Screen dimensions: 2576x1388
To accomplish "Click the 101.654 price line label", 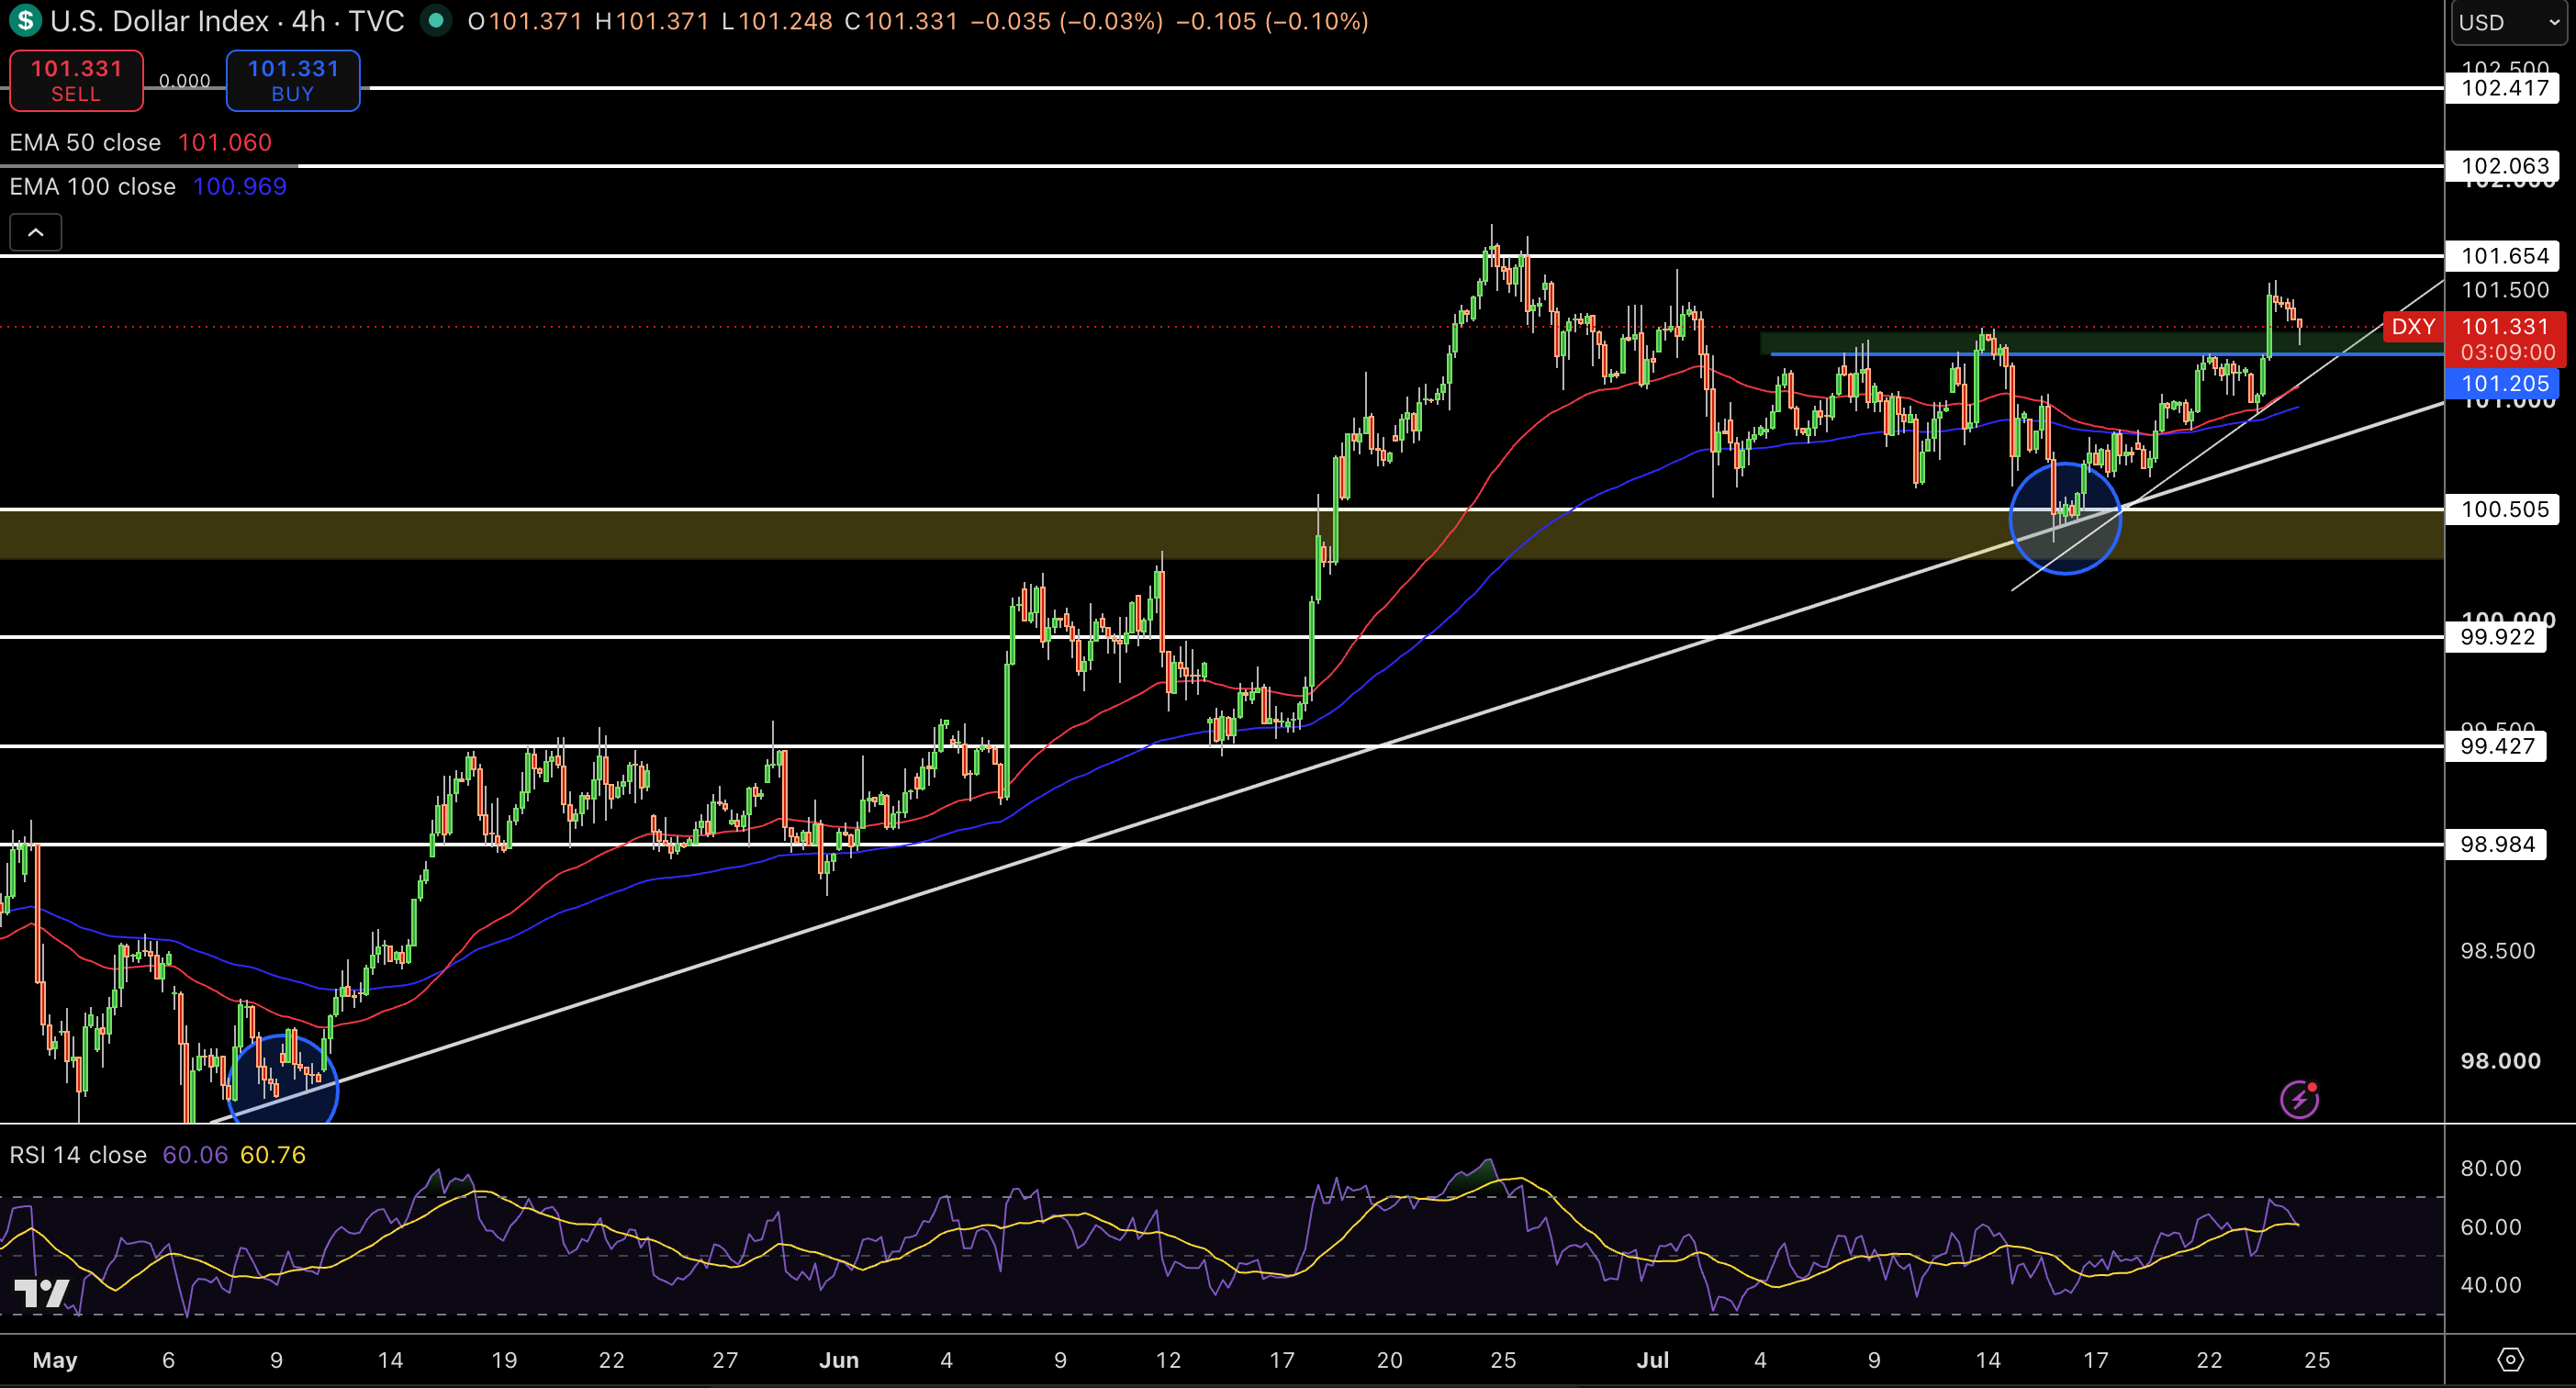I will click(x=2503, y=256).
